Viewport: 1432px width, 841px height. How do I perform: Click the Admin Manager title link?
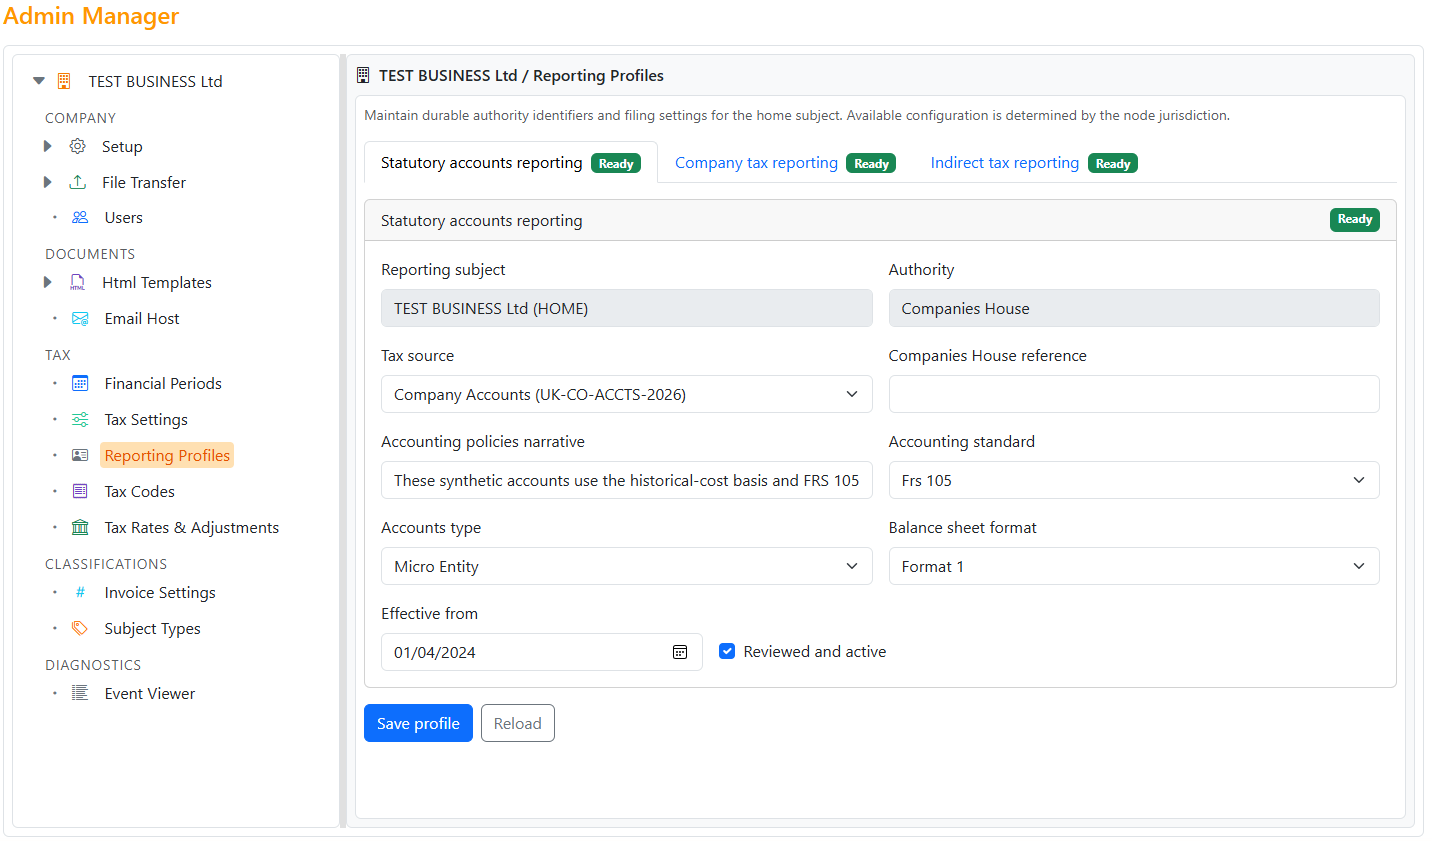click(91, 16)
